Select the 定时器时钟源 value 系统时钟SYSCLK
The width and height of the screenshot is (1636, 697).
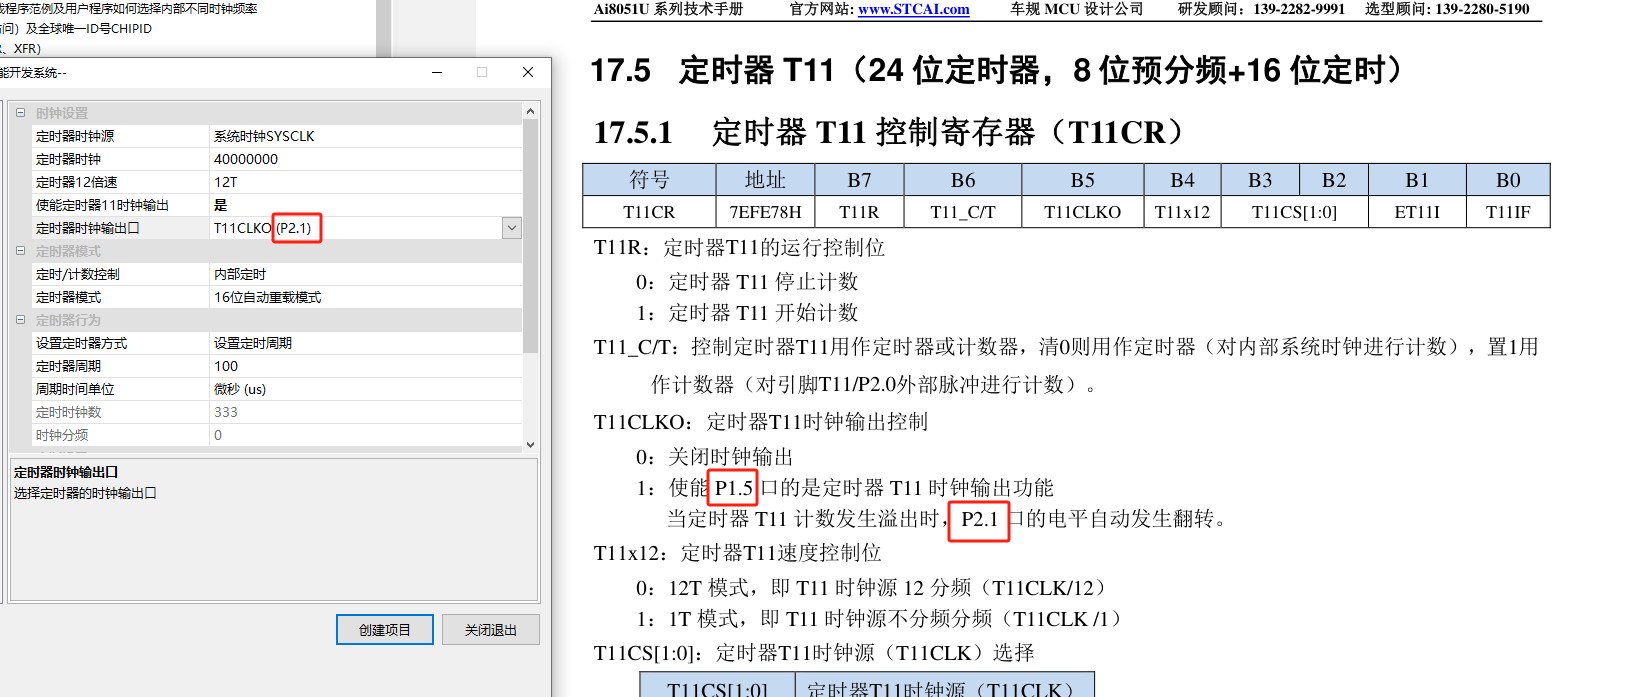(x=365, y=136)
